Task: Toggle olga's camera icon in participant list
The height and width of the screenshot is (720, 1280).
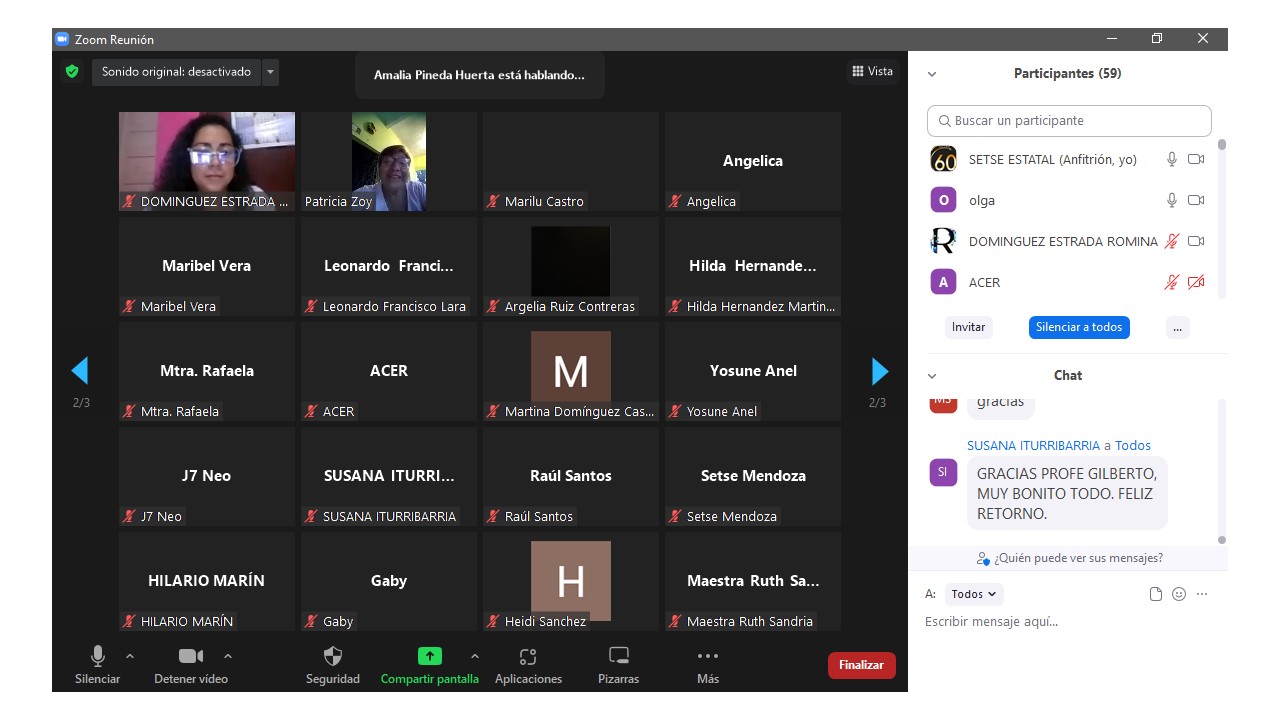Action: 1196,200
